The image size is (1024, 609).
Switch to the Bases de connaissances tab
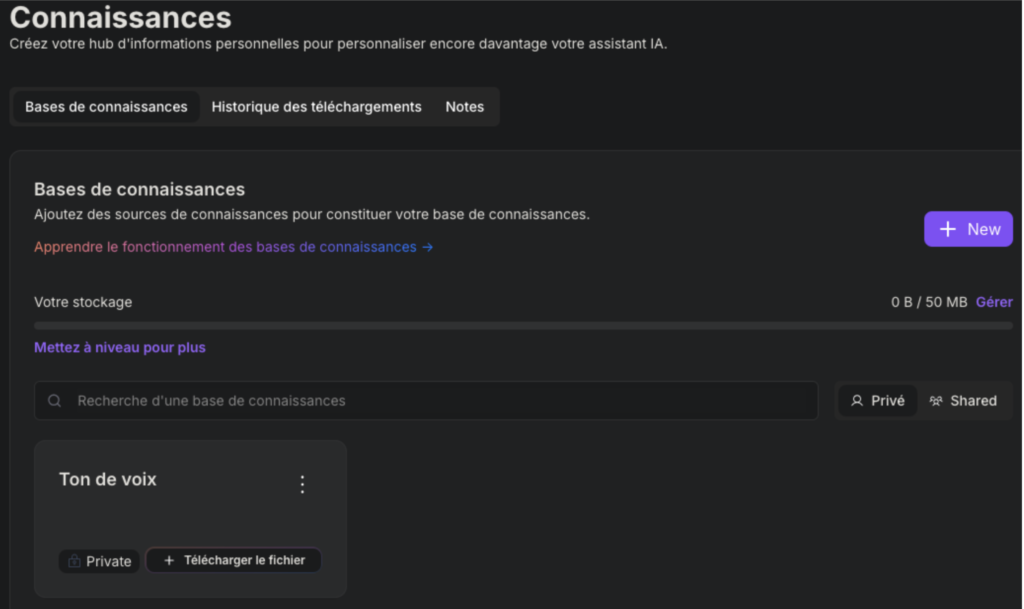click(106, 107)
